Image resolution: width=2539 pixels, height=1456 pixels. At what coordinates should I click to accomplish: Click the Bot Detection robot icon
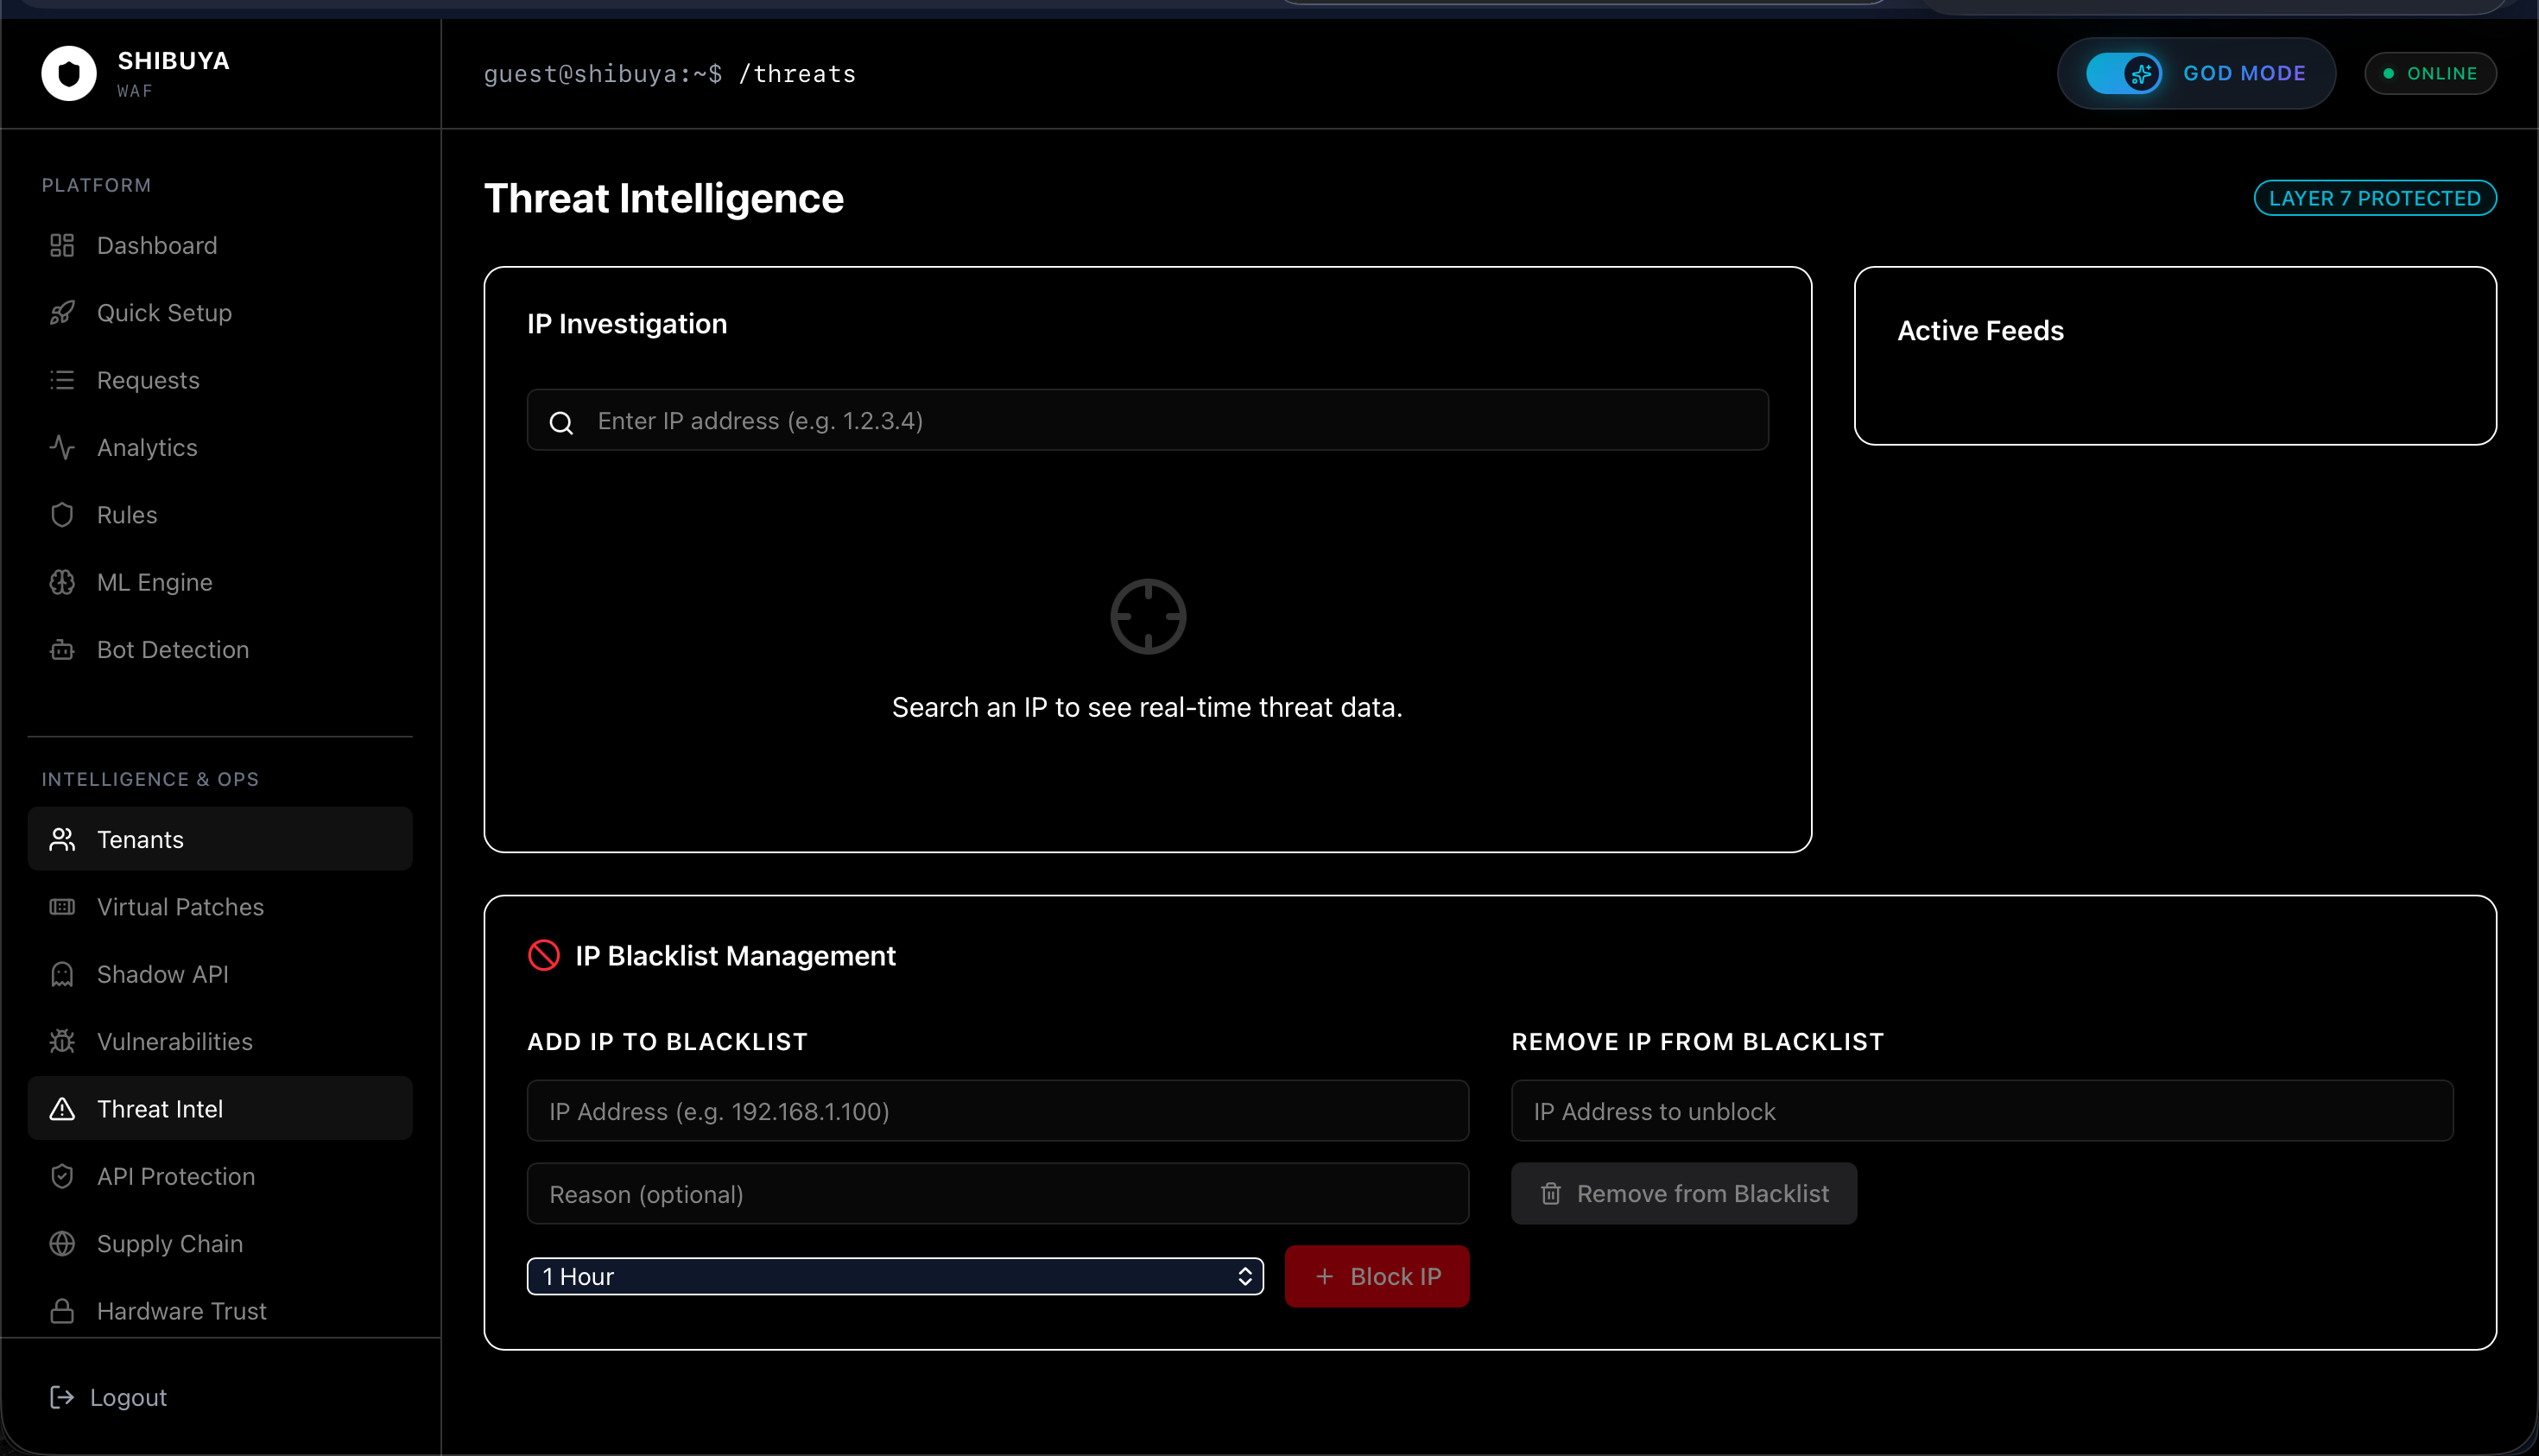(62, 650)
